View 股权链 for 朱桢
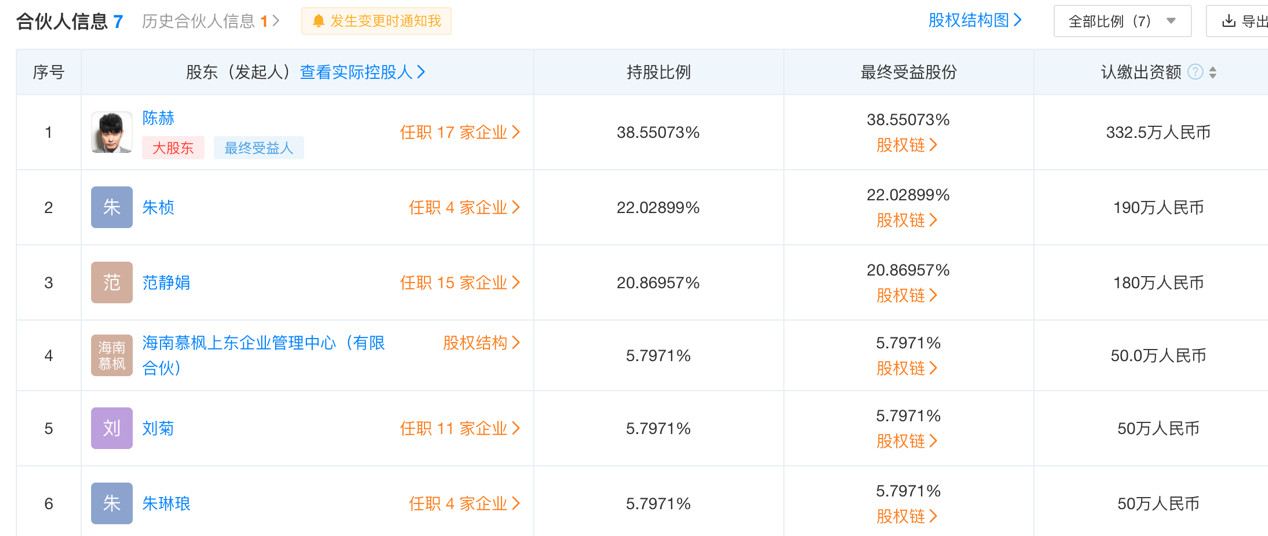The image size is (1268, 536). pyautogui.click(x=907, y=220)
